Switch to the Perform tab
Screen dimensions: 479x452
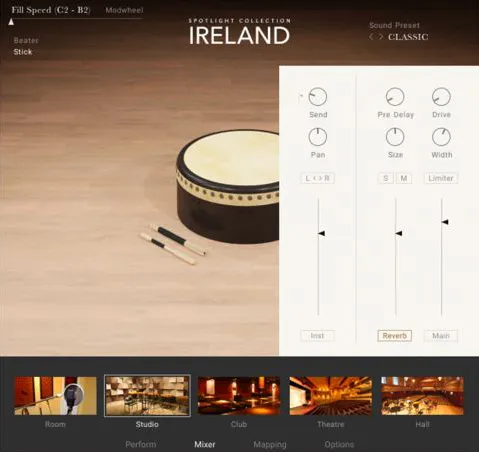[x=141, y=444]
